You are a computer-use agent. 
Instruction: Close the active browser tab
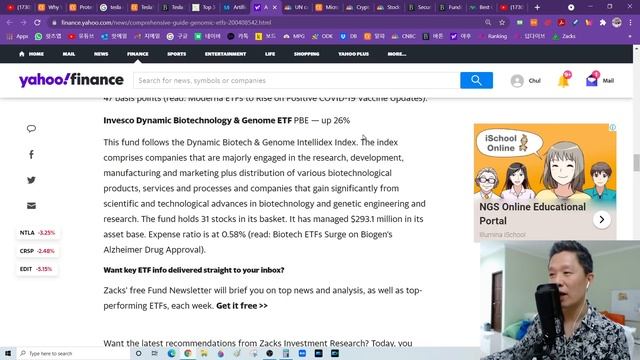(x=275, y=7)
